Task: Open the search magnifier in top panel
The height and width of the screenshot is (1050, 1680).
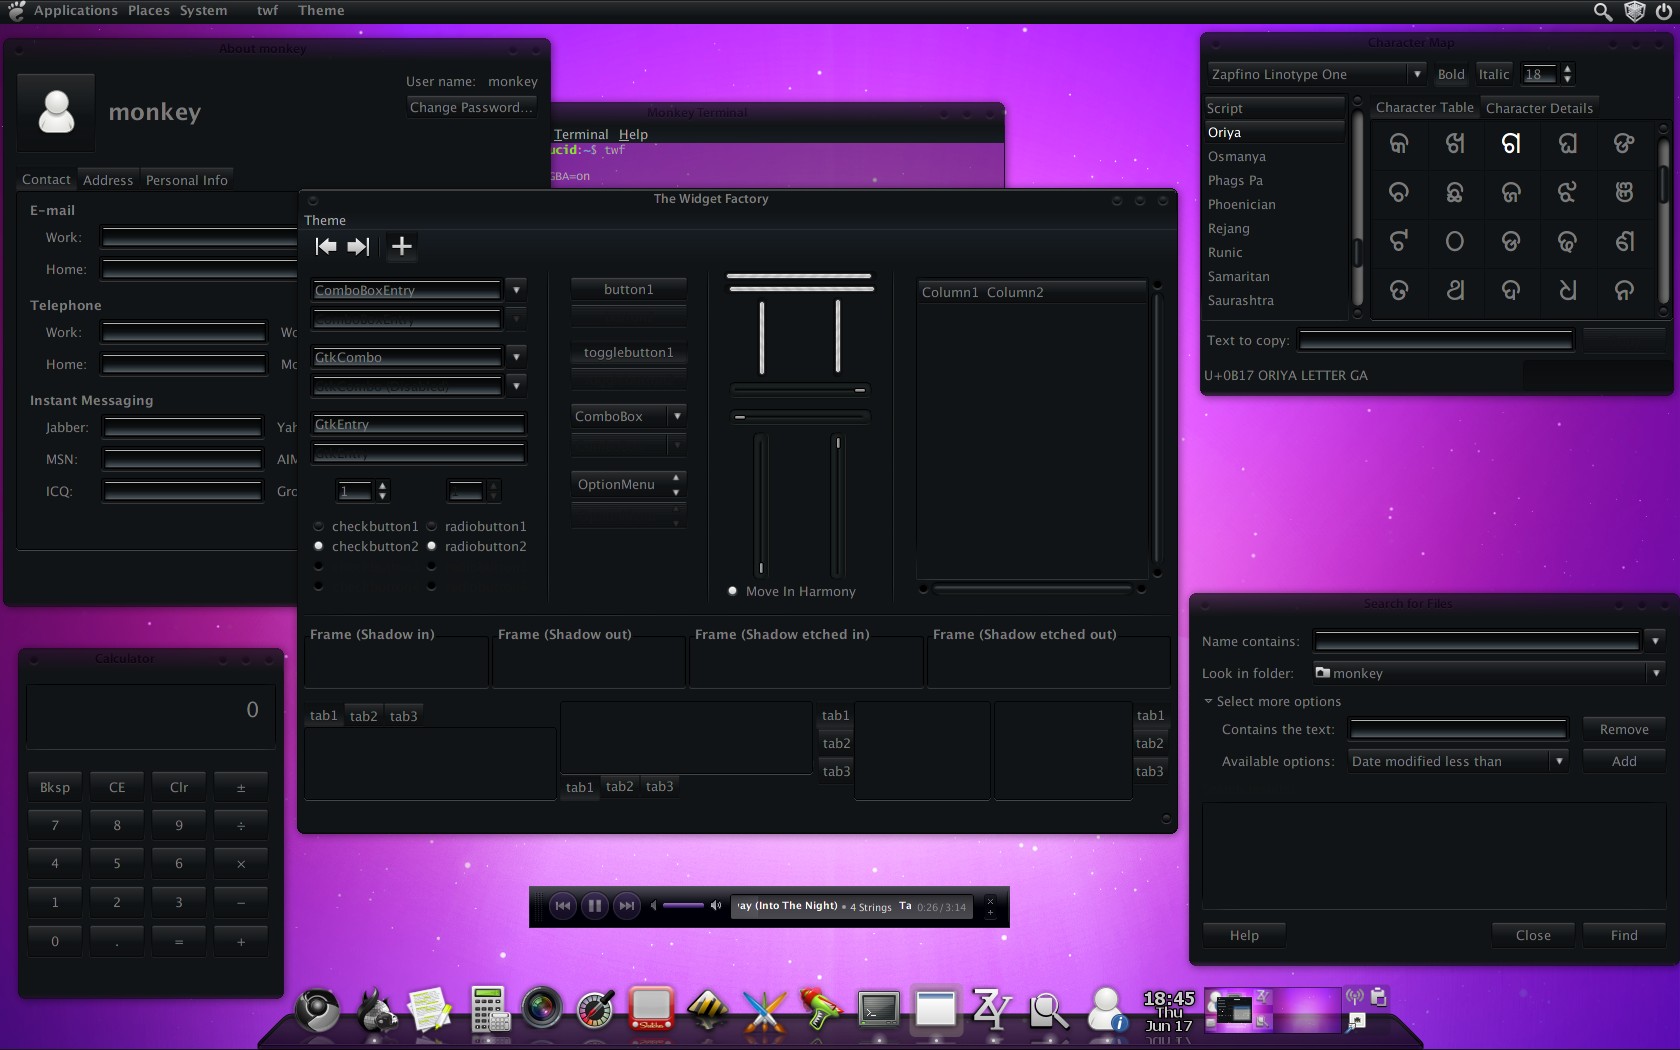Action: (1602, 11)
